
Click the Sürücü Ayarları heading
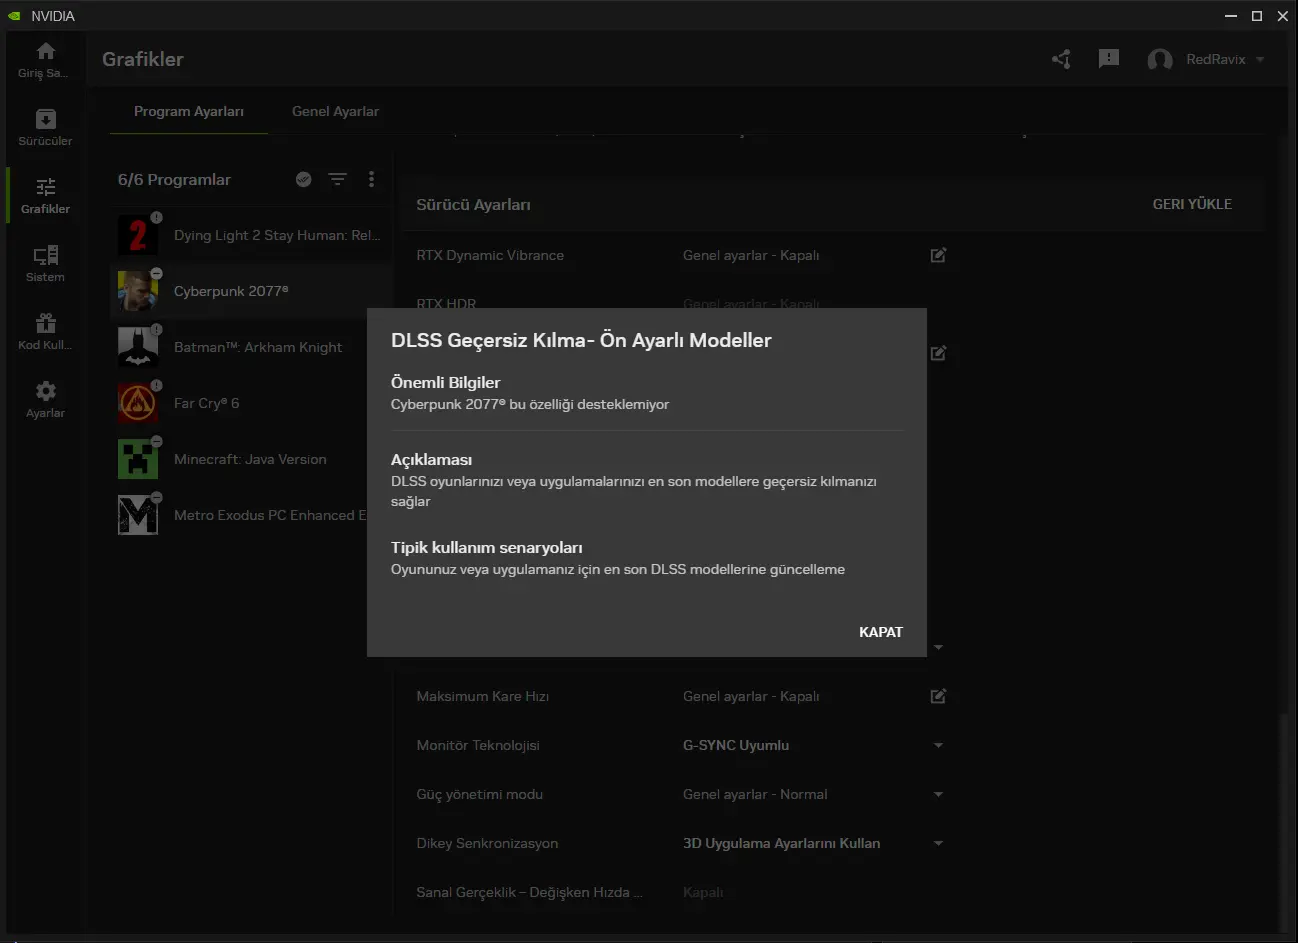pos(473,204)
